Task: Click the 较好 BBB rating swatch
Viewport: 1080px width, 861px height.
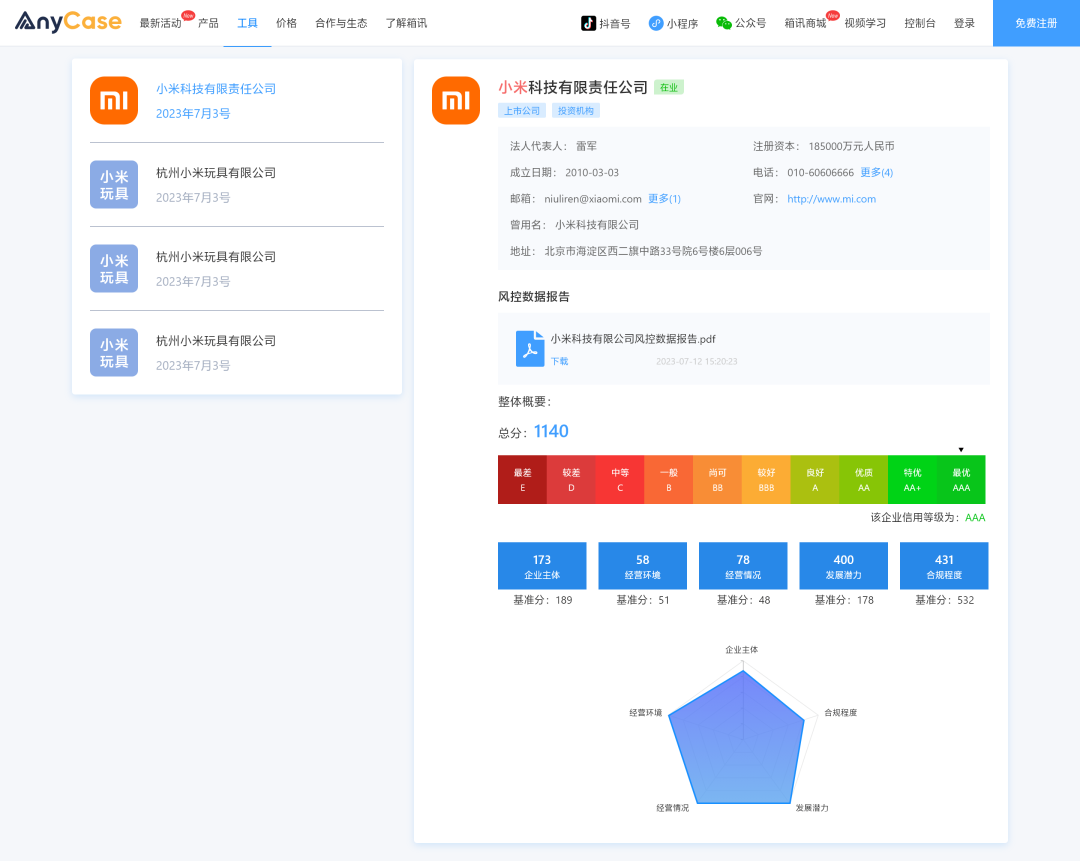Action: (x=766, y=479)
